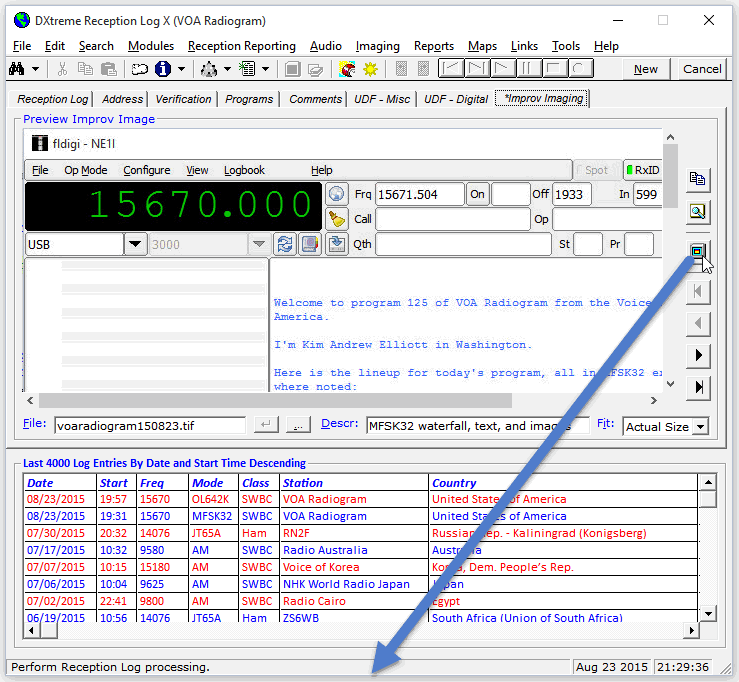The width and height of the screenshot is (739, 682).
Task: Click the red bird toolbar icon
Action: [347, 69]
